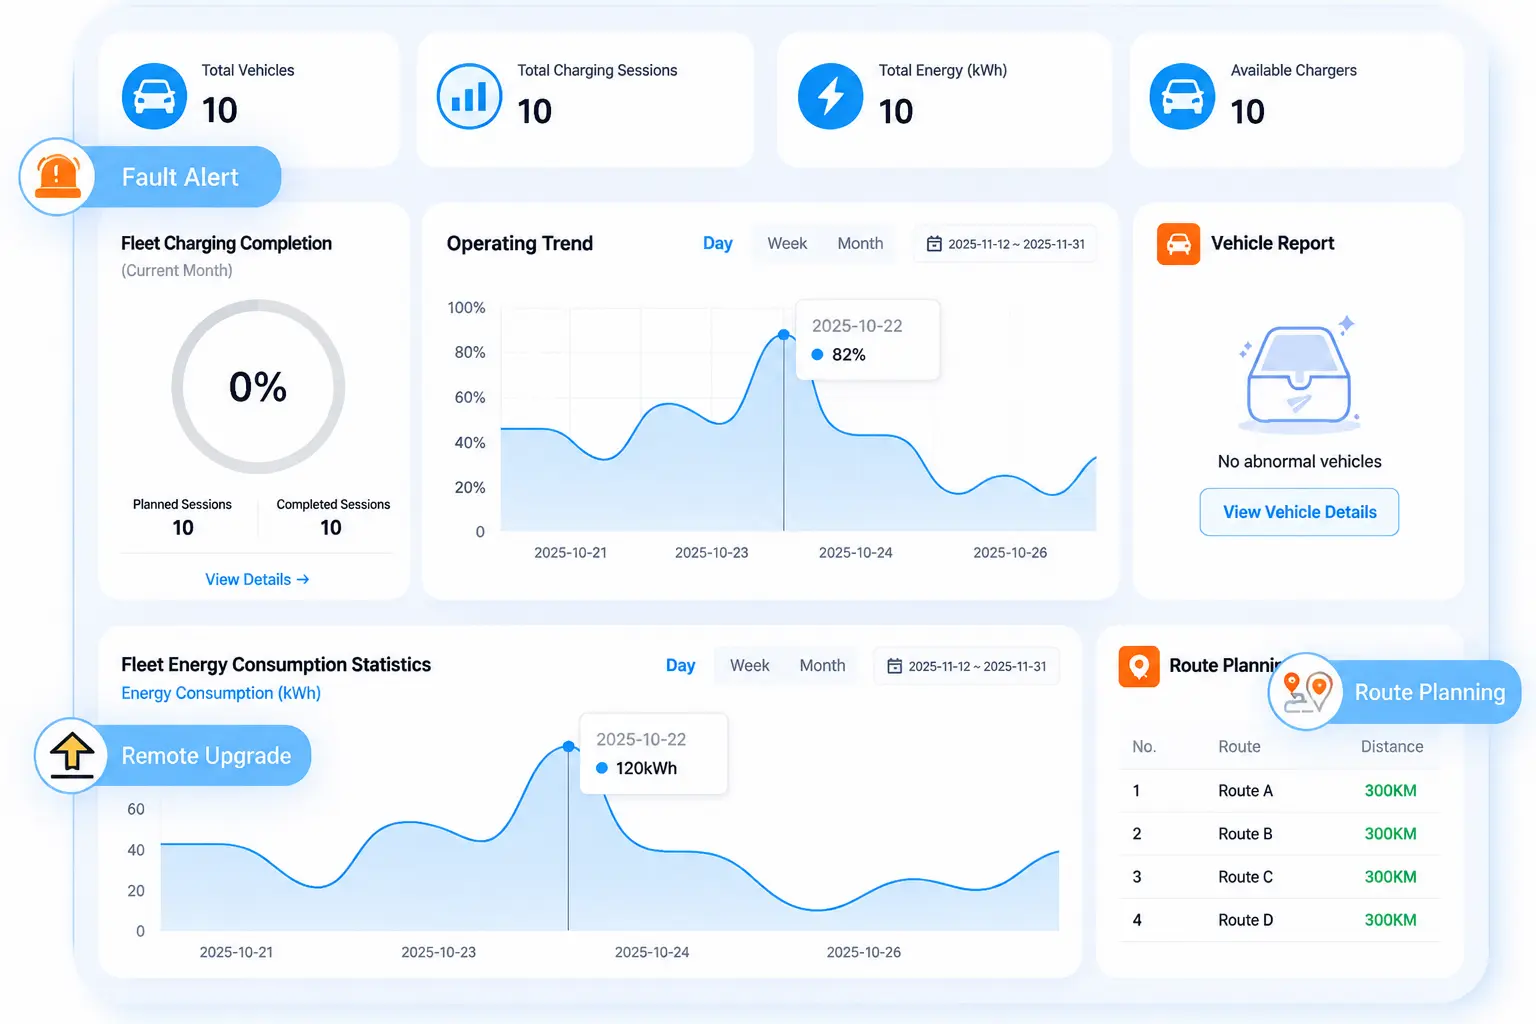This screenshot has height=1024, width=1536.
Task: Click the orange Route Planning location pin icon
Action: point(1139,666)
